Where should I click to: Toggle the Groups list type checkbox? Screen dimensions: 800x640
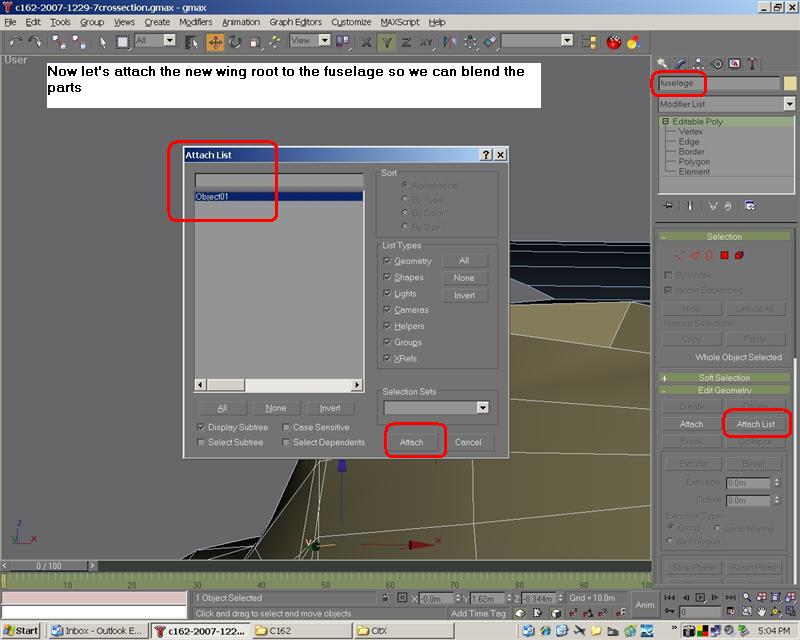point(387,342)
